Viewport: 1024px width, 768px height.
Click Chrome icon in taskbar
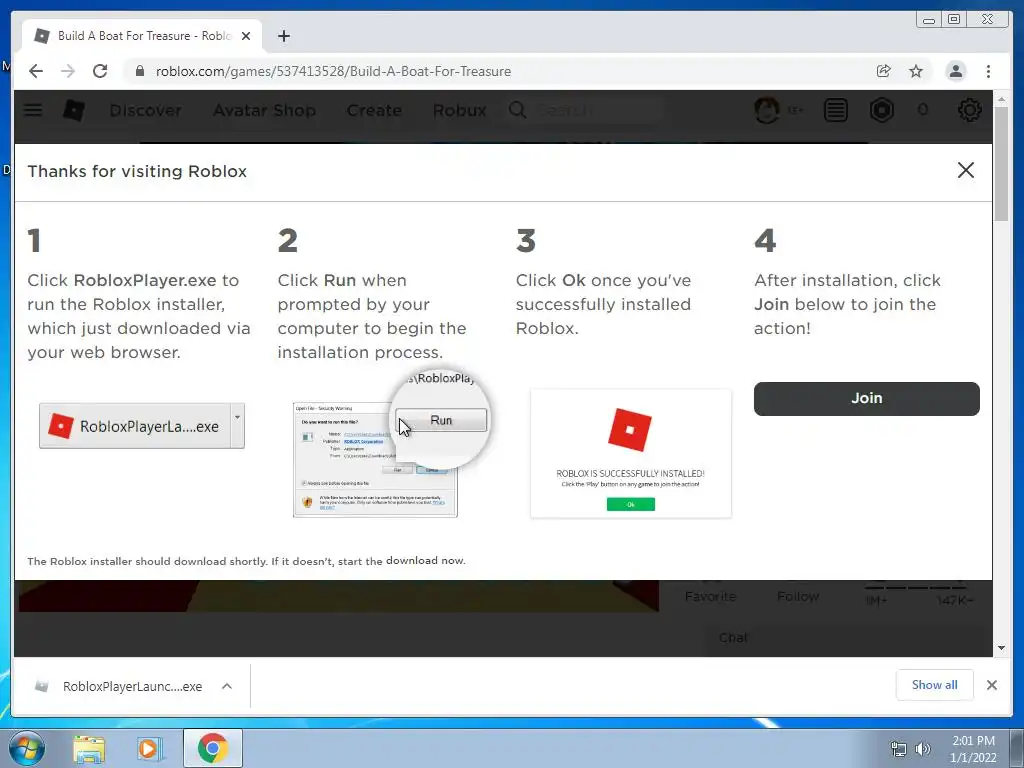click(x=213, y=748)
